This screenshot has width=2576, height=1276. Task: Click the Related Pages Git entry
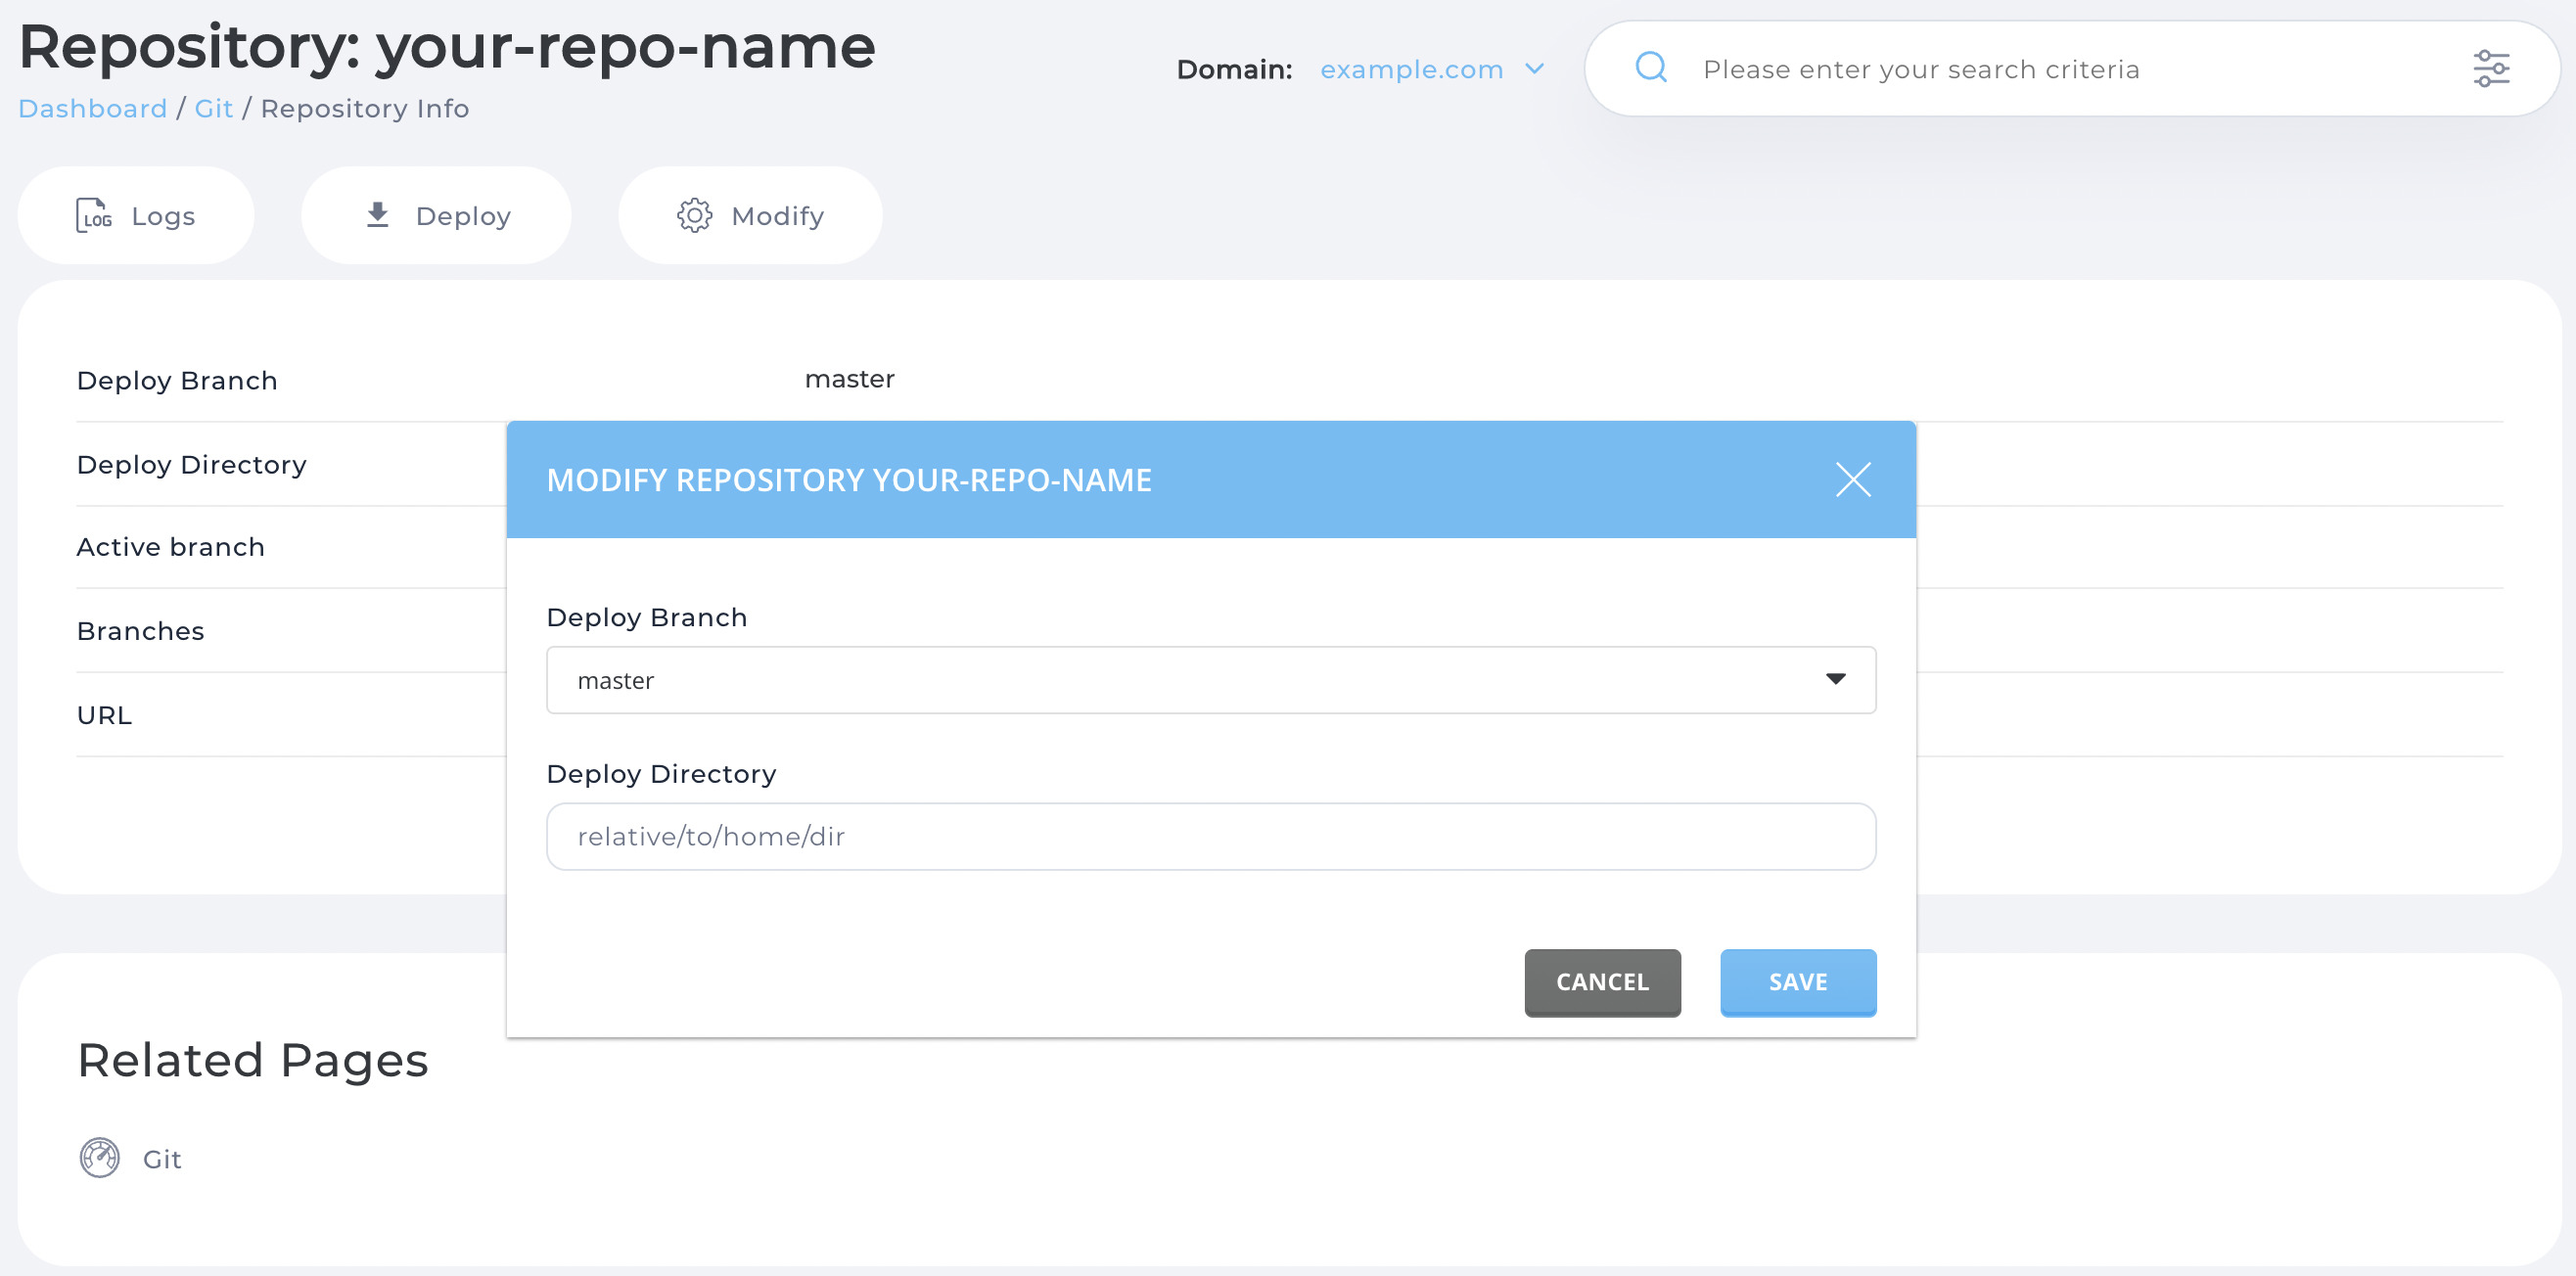(x=163, y=1158)
